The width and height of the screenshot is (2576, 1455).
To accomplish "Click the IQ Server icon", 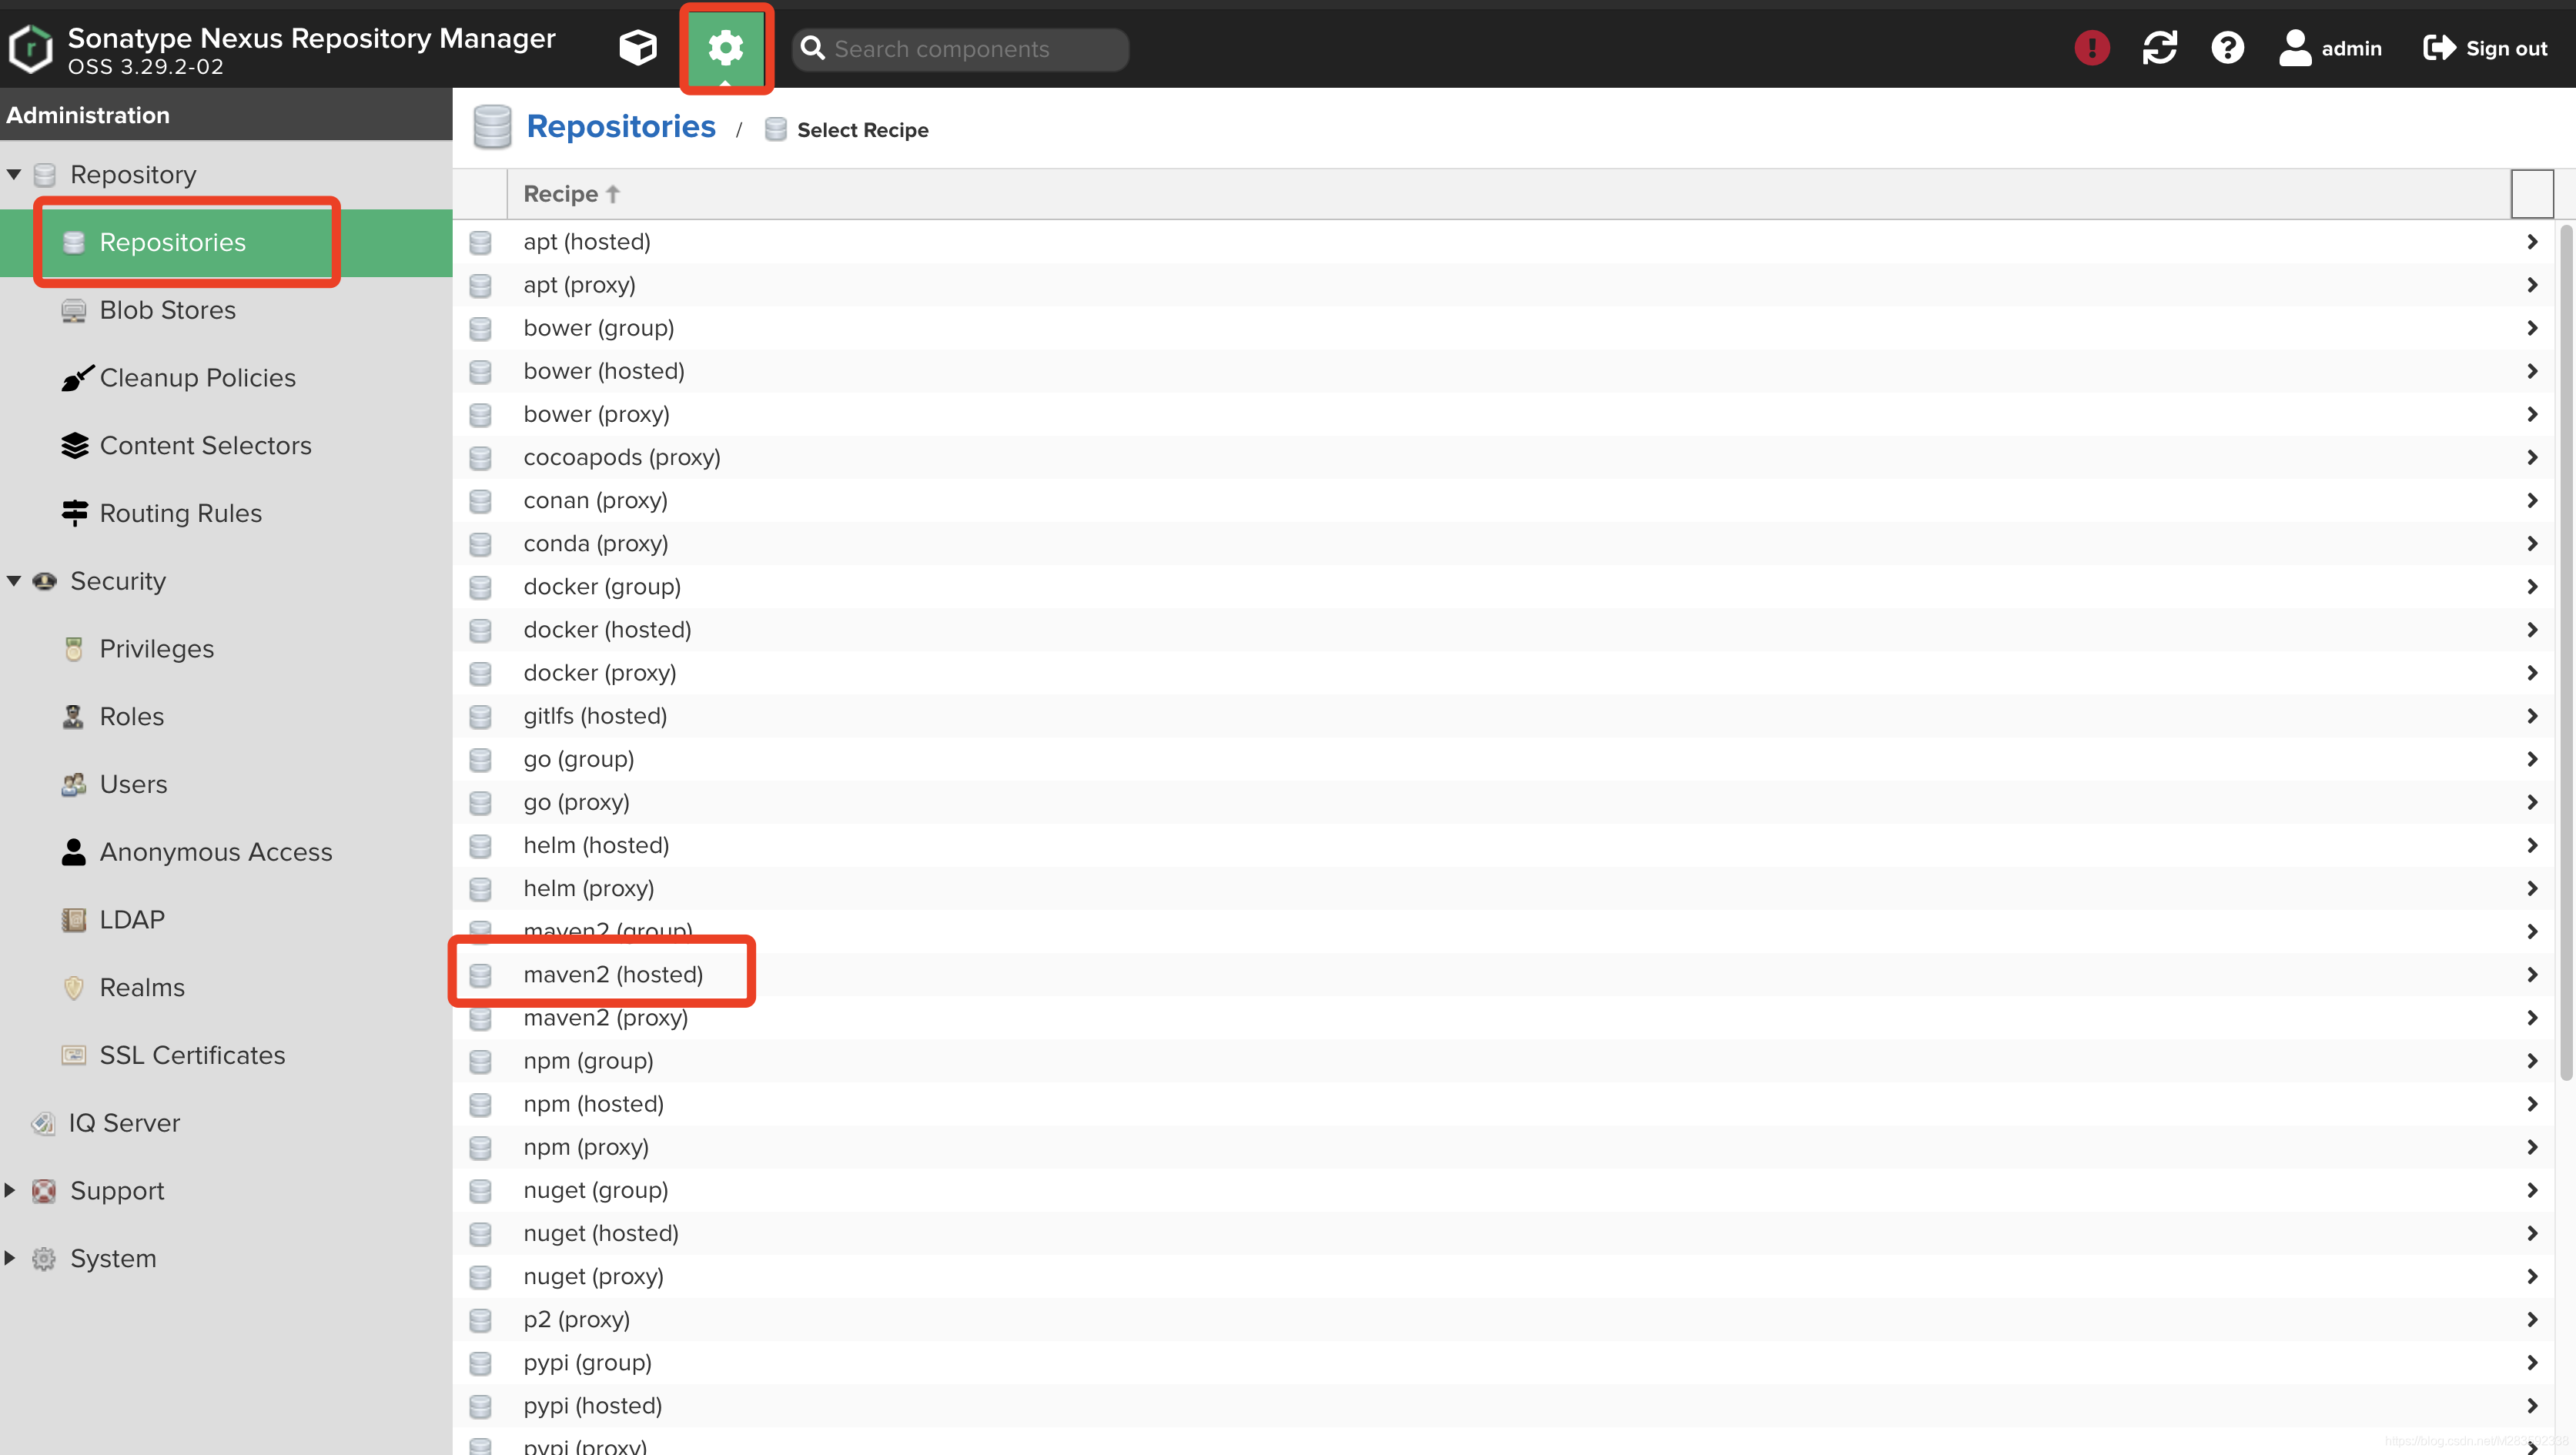I will click(42, 1123).
